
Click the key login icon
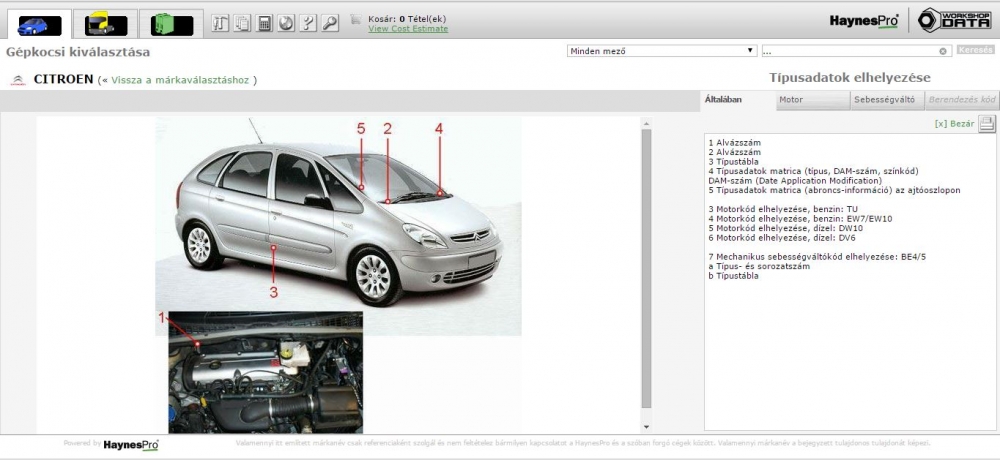click(330, 24)
